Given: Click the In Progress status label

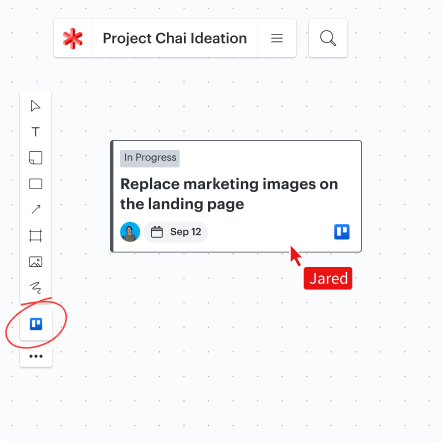Looking at the screenshot, I should 150,158.
